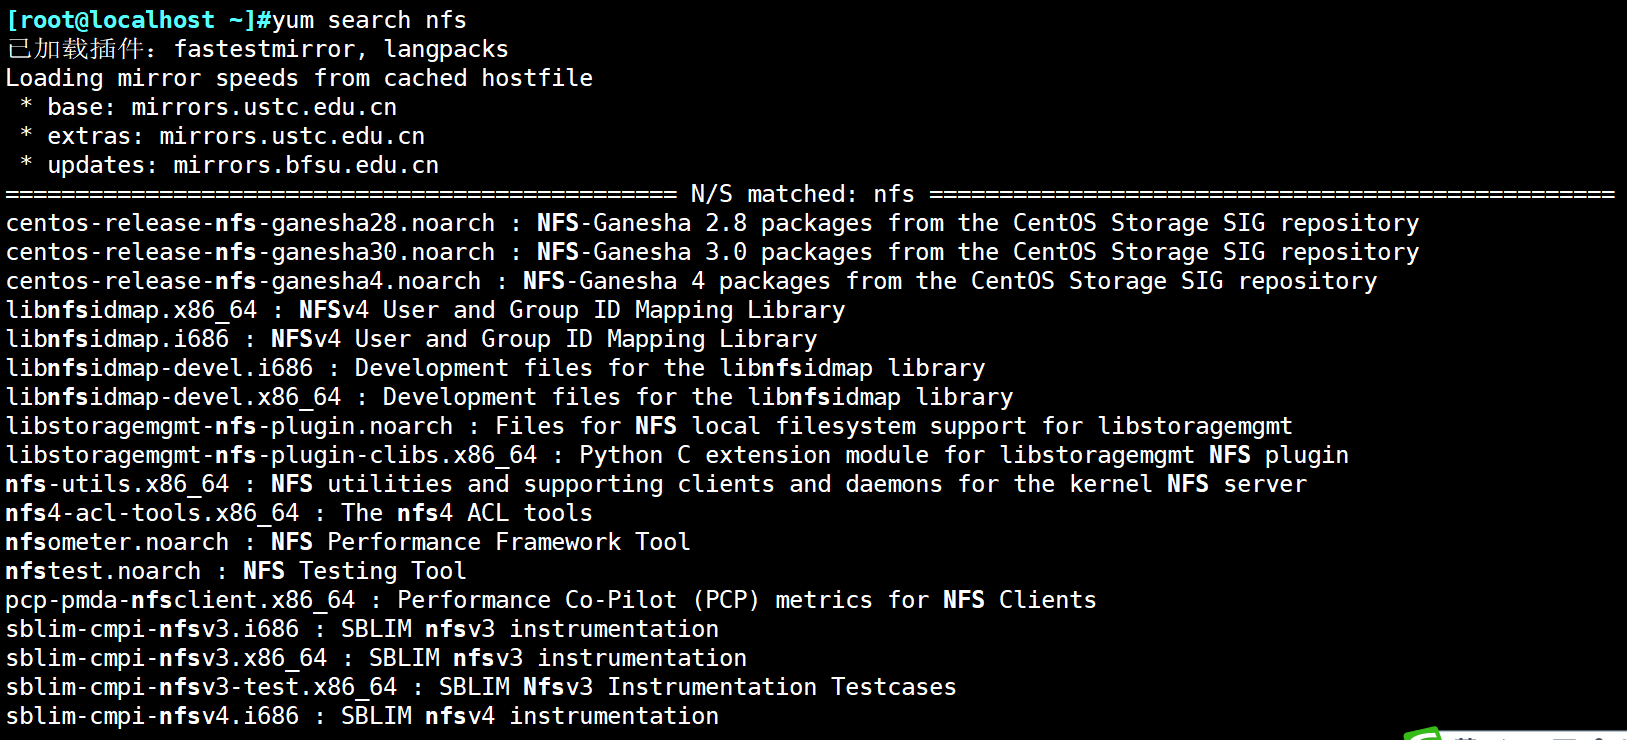Click the input method toolbar at bottom right
Screen dimensions: 1627x740
tap(1530, 736)
